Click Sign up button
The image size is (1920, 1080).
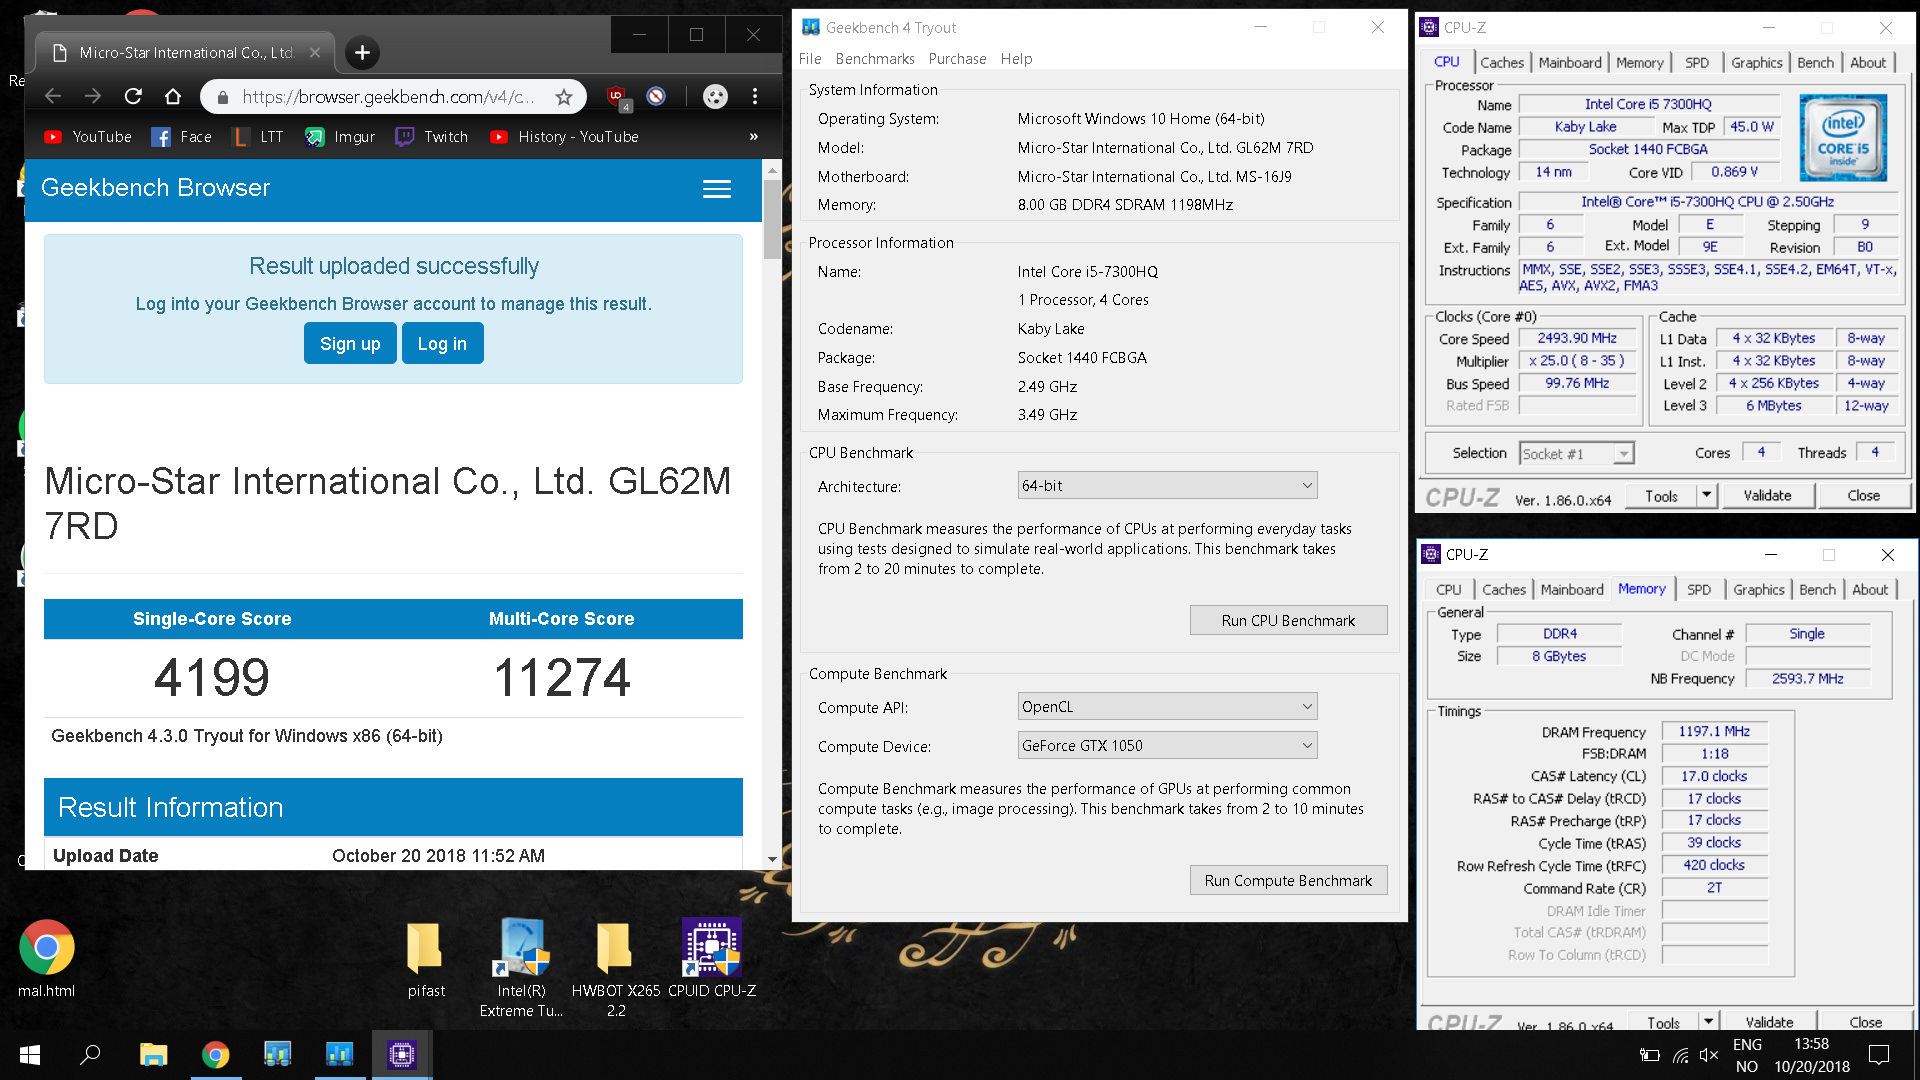[x=350, y=343]
